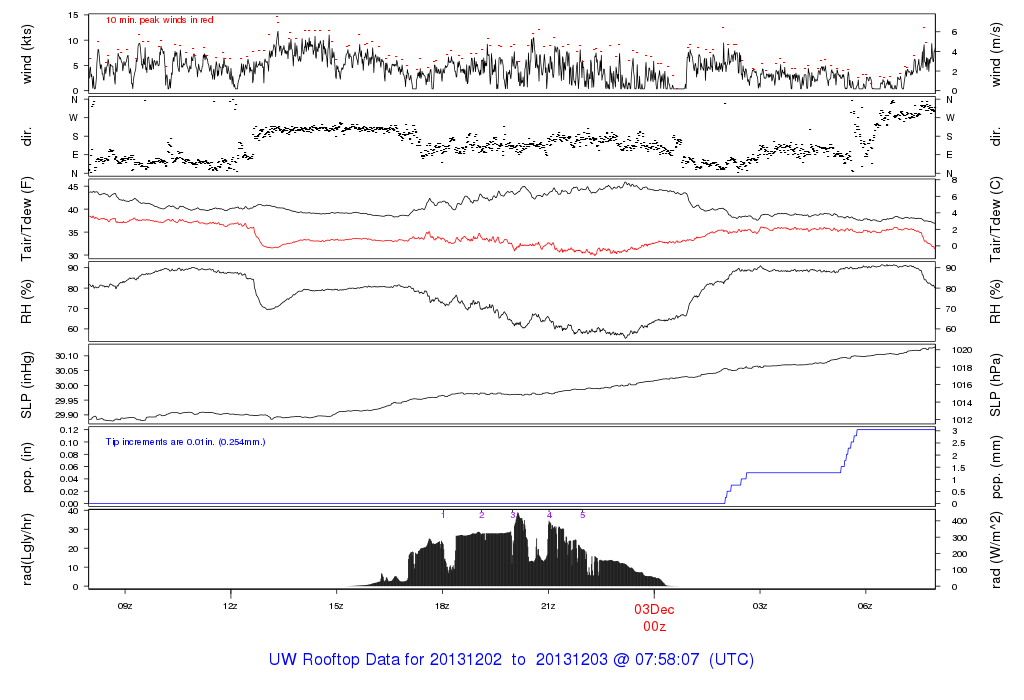Screen dimensions: 1024x700
Task: Select the '30.10' SLP inHg tick value
Action: click(67, 356)
